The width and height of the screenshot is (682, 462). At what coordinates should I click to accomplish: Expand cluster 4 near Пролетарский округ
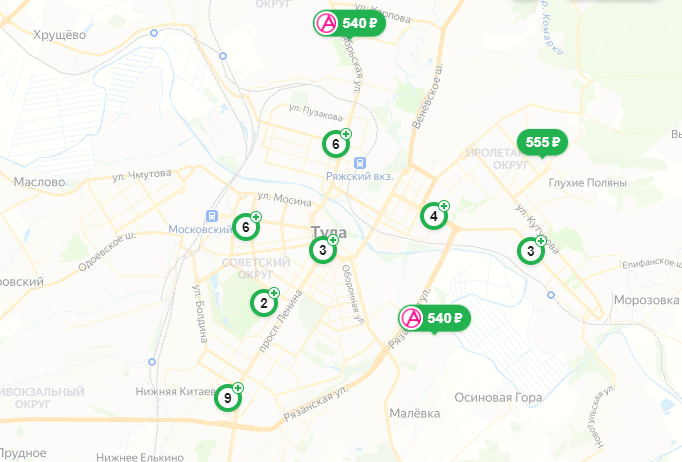coord(434,215)
